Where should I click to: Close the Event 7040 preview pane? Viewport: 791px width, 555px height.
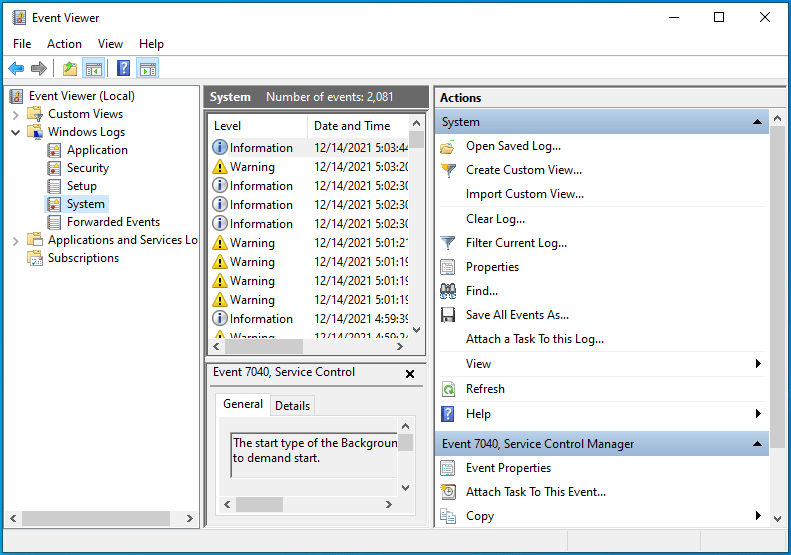pos(410,374)
